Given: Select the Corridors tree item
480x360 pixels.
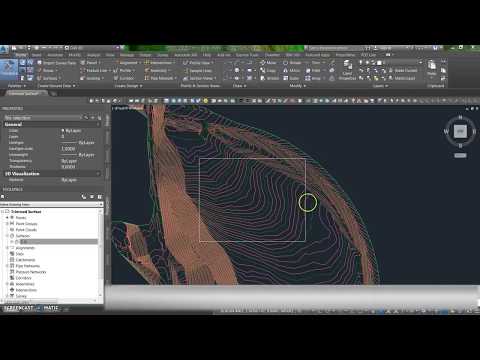Looking at the screenshot, I should tap(24, 278).
